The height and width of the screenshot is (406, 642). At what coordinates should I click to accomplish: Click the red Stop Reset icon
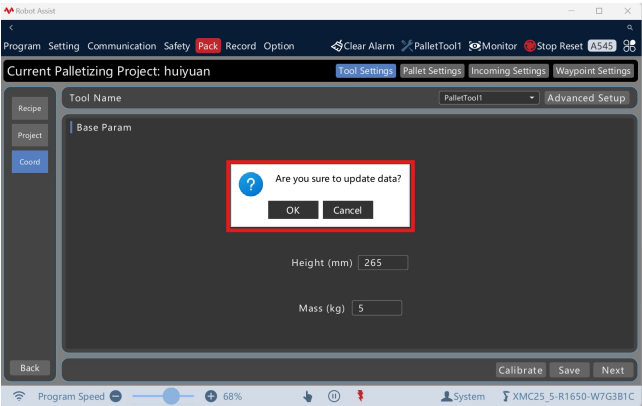[x=530, y=46]
